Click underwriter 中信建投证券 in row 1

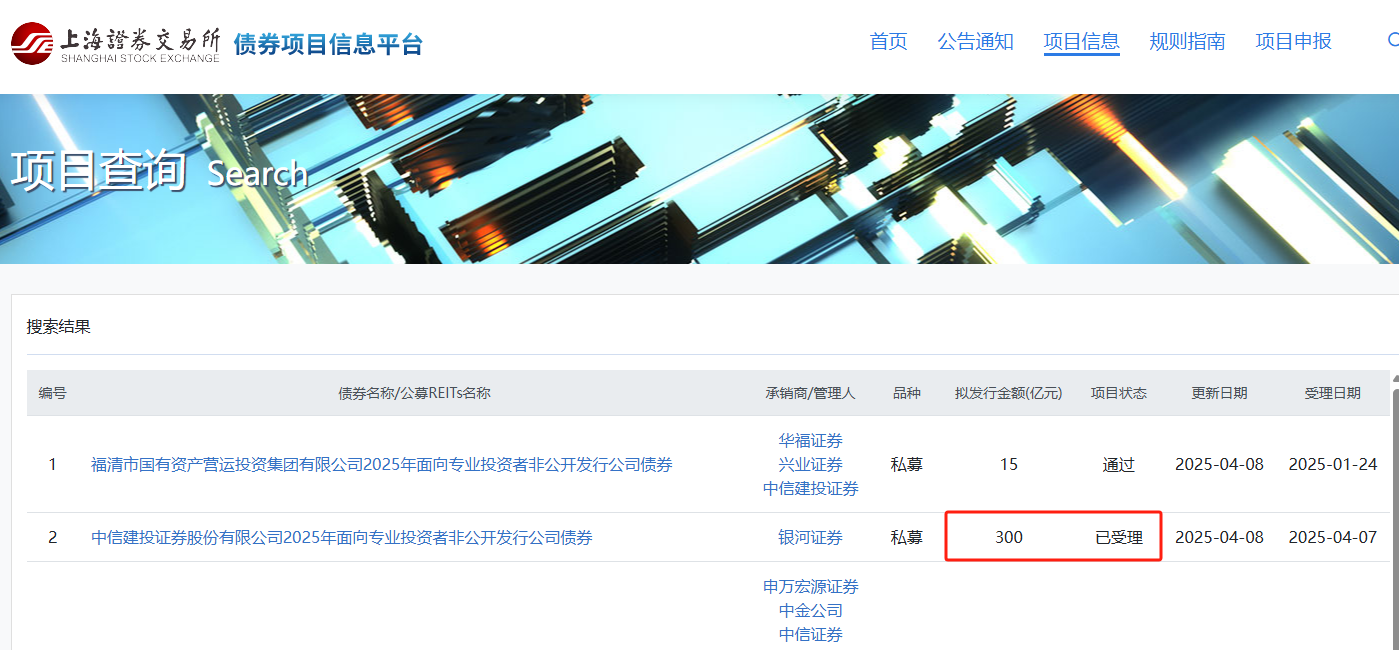(x=811, y=488)
